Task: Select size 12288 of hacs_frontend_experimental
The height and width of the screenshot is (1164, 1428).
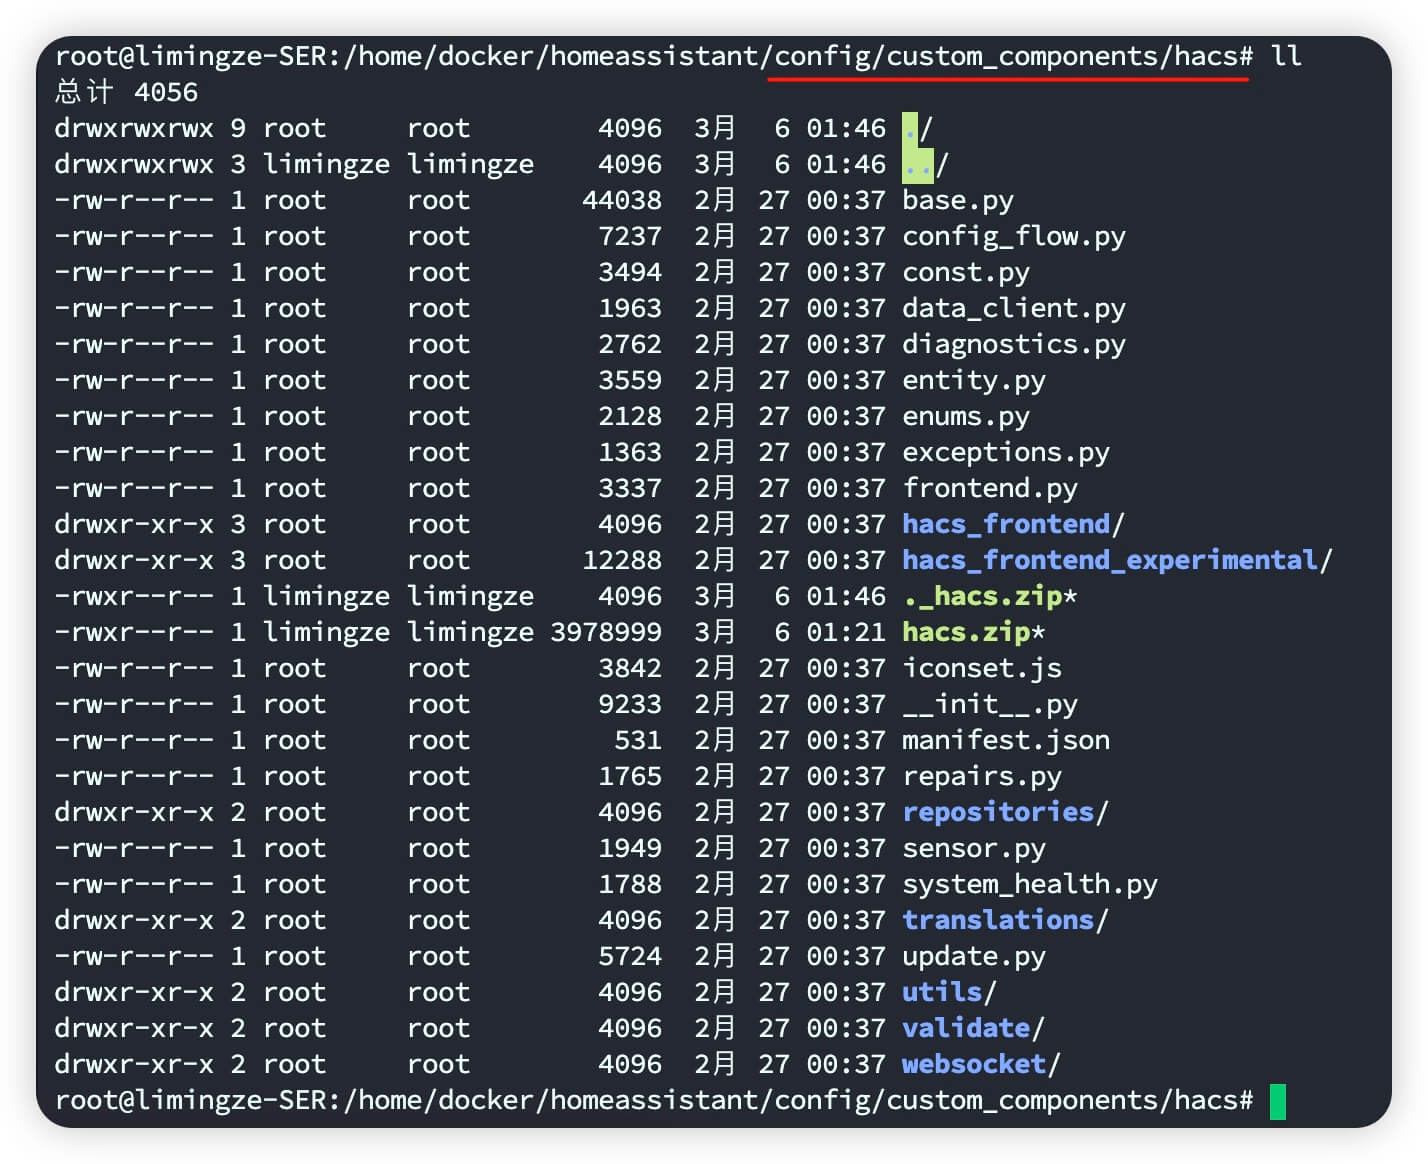Action: (x=621, y=561)
